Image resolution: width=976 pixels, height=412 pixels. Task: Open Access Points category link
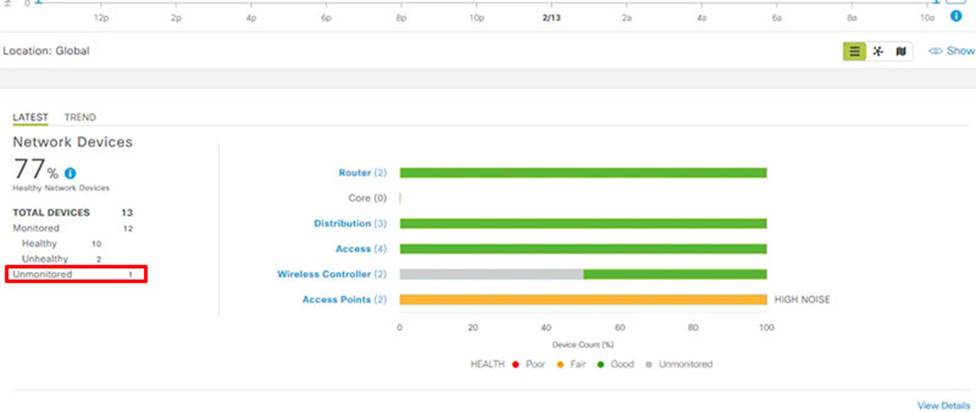pos(336,299)
